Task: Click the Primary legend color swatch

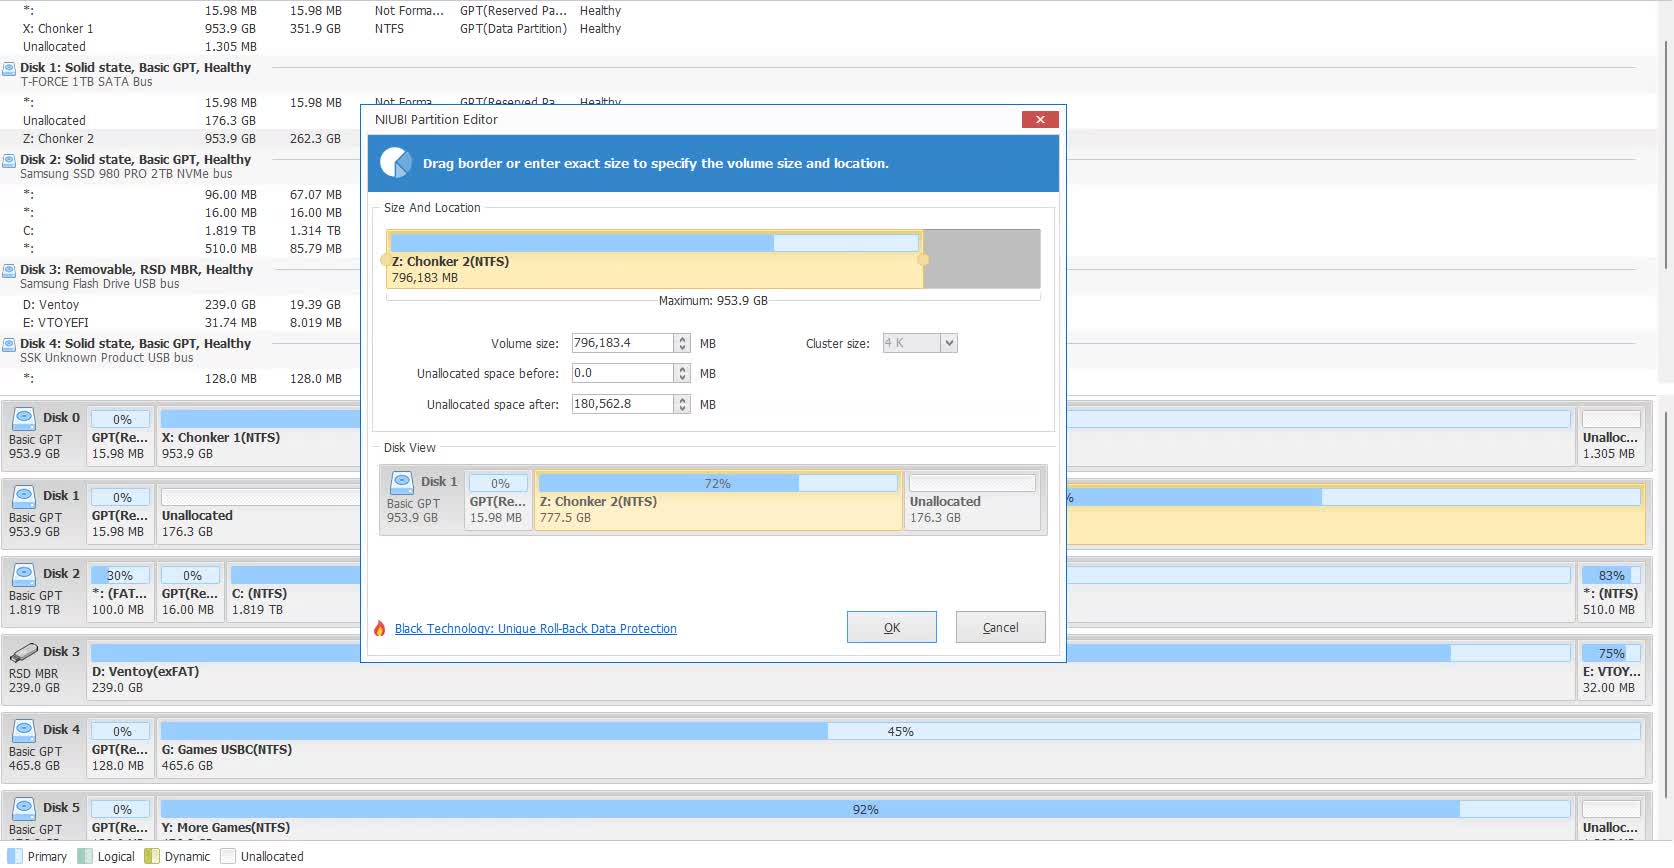Action: tap(15, 856)
